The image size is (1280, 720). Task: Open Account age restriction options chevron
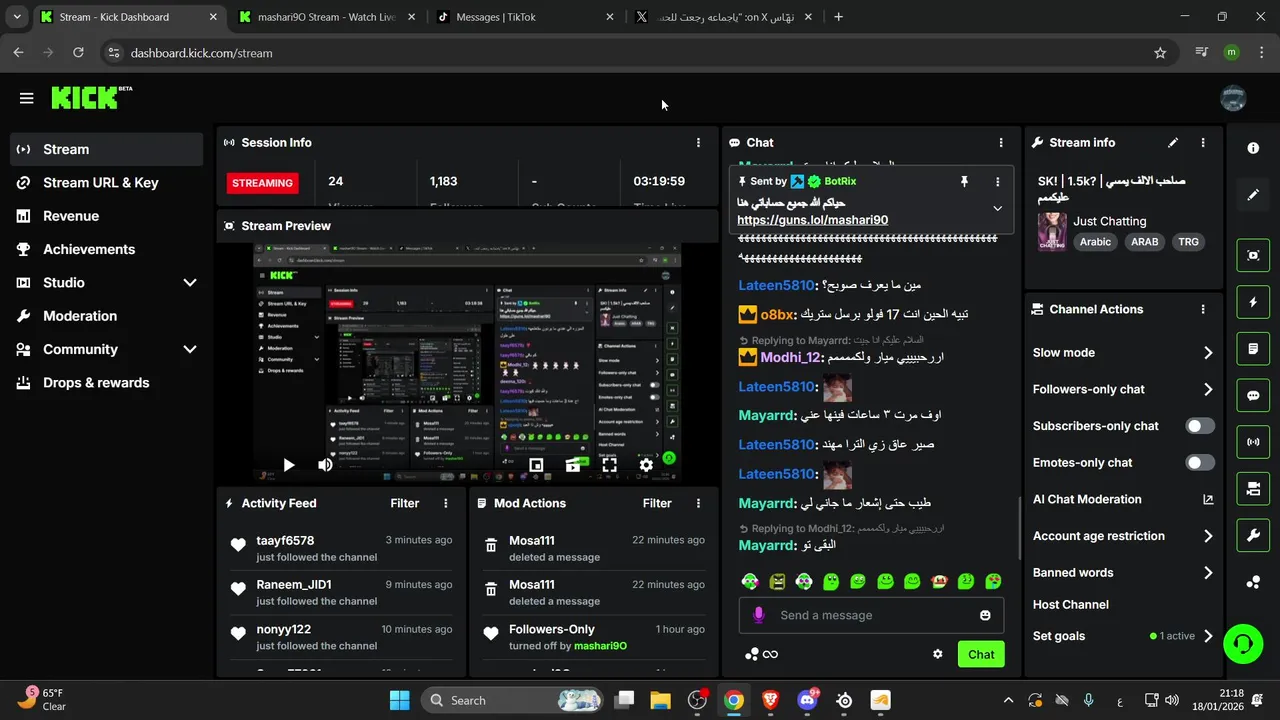pyautogui.click(x=1207, y=537)
